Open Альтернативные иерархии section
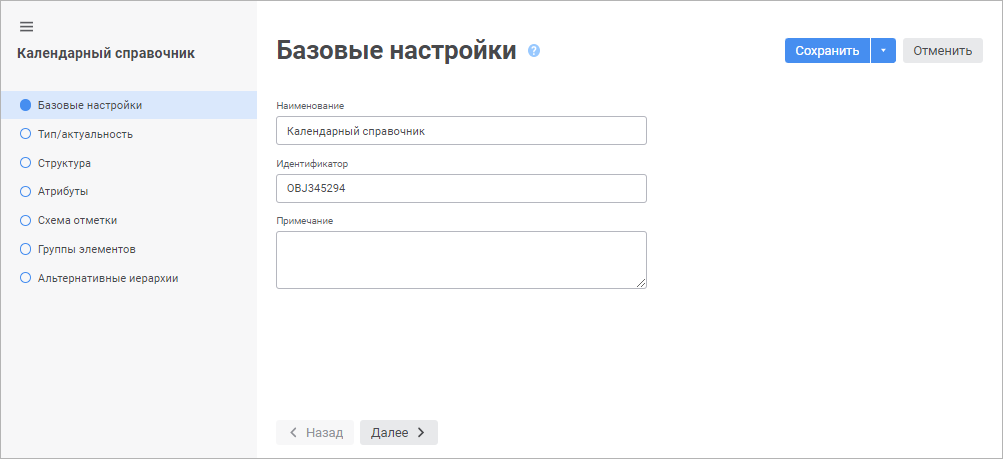Screen dimensions: 1003x459 (107, 278)
